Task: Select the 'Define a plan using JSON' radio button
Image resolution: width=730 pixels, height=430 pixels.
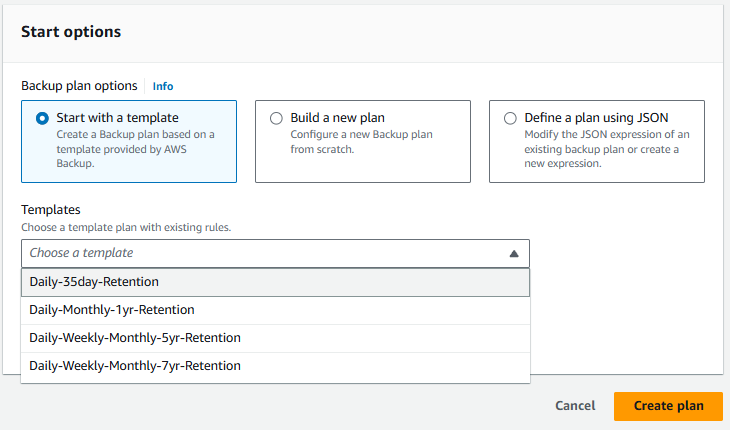Action: (510, 118)
